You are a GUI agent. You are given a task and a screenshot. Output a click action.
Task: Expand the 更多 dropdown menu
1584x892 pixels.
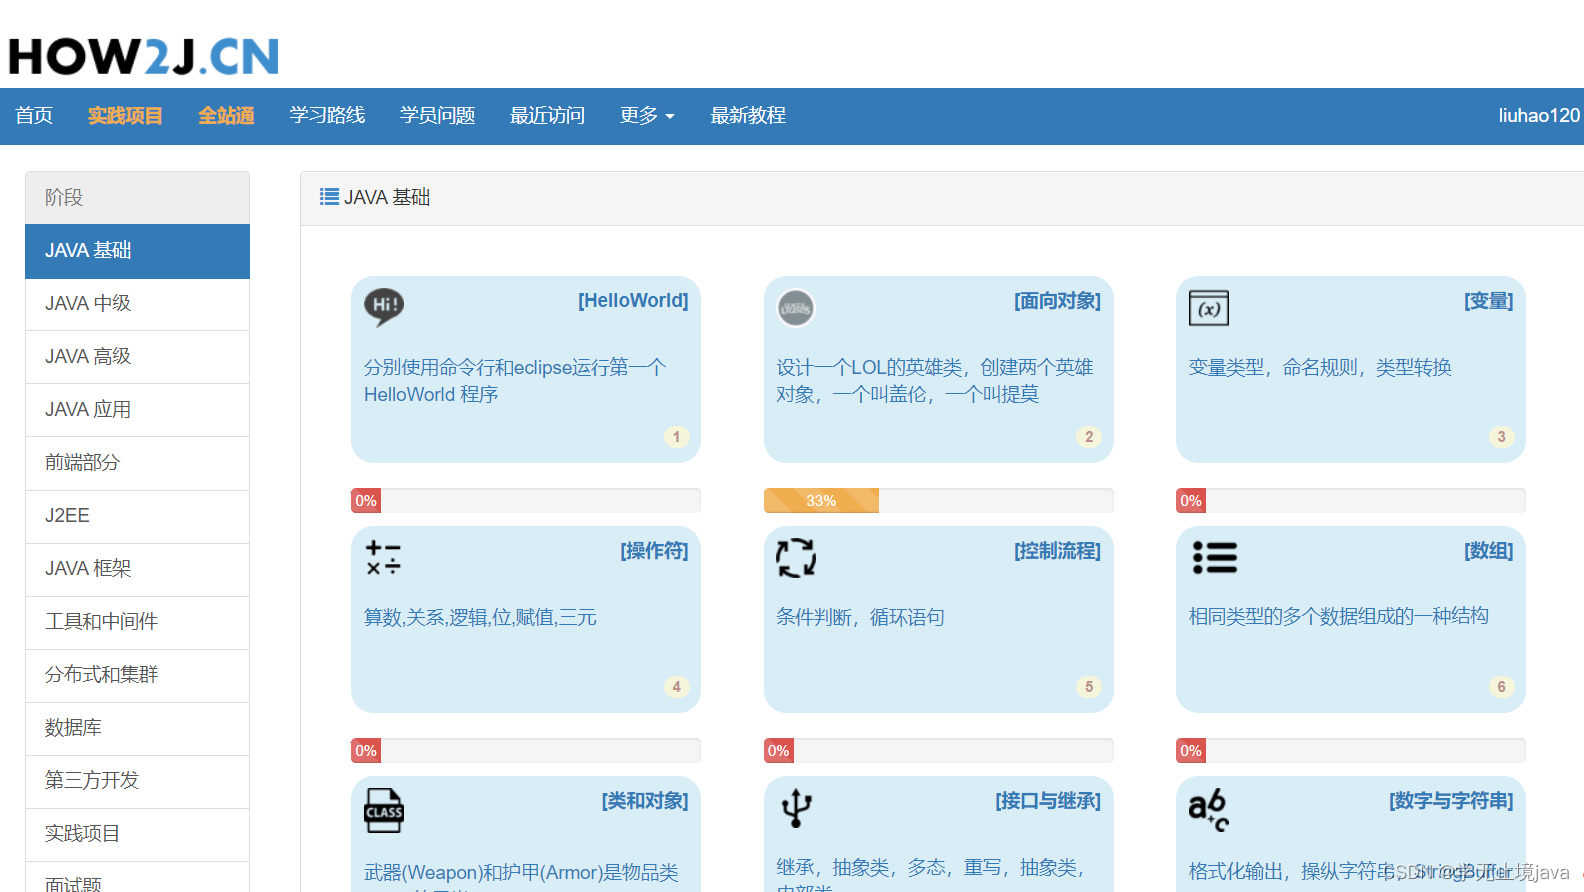647,116
